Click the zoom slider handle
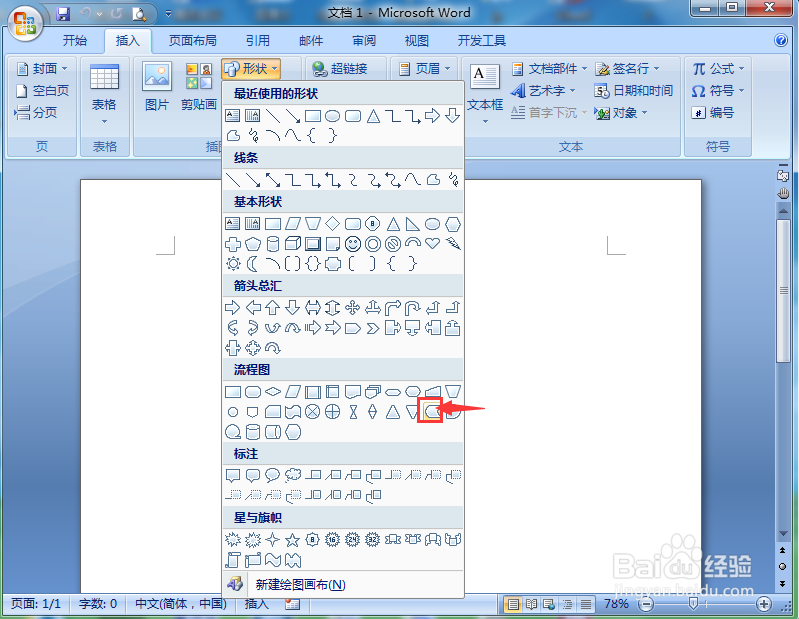Image resolution: width=799 pixels, height=619 pixels. click(x=693, y=604)
